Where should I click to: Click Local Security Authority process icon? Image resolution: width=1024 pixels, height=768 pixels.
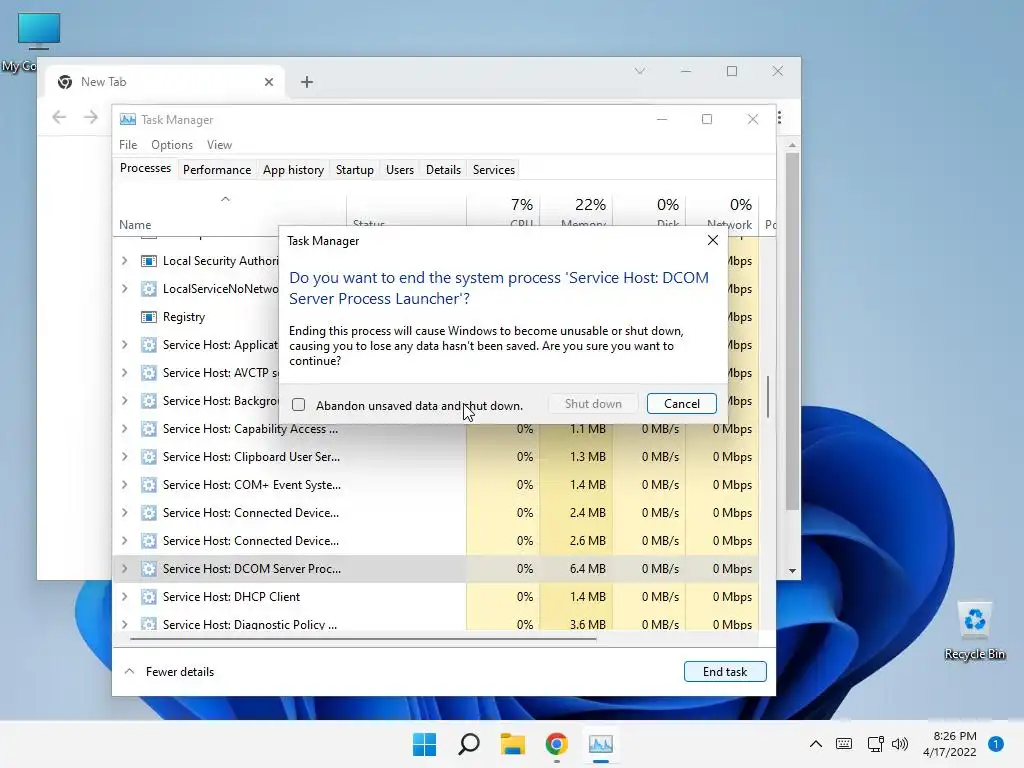tap(149, 261)
